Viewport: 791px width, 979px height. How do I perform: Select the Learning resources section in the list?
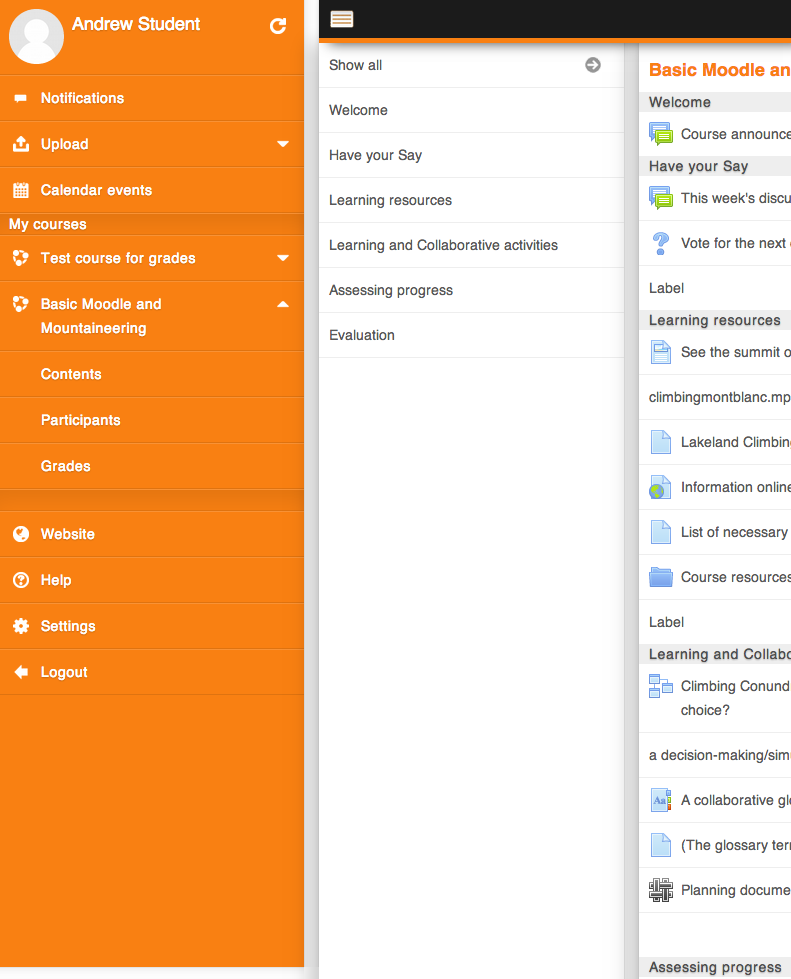coord(471,200)
